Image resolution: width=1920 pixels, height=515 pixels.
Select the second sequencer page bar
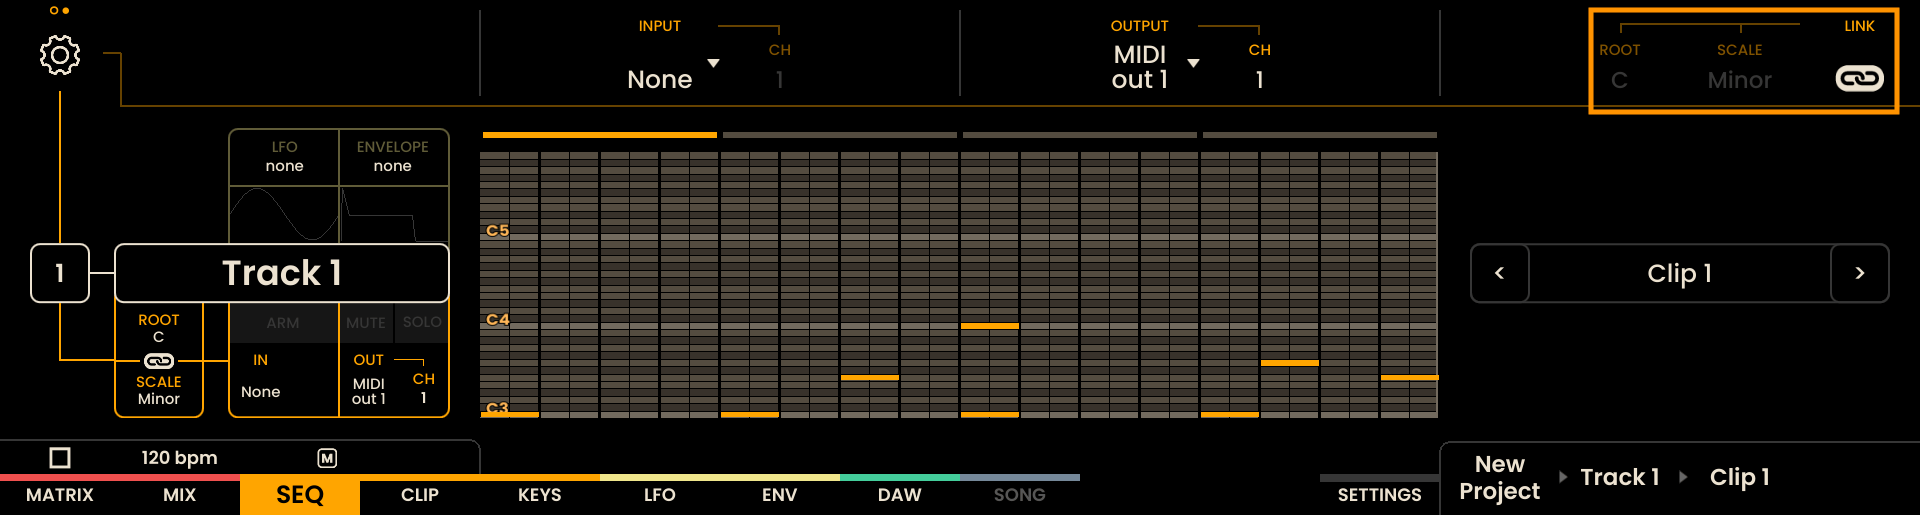point(839,135)
